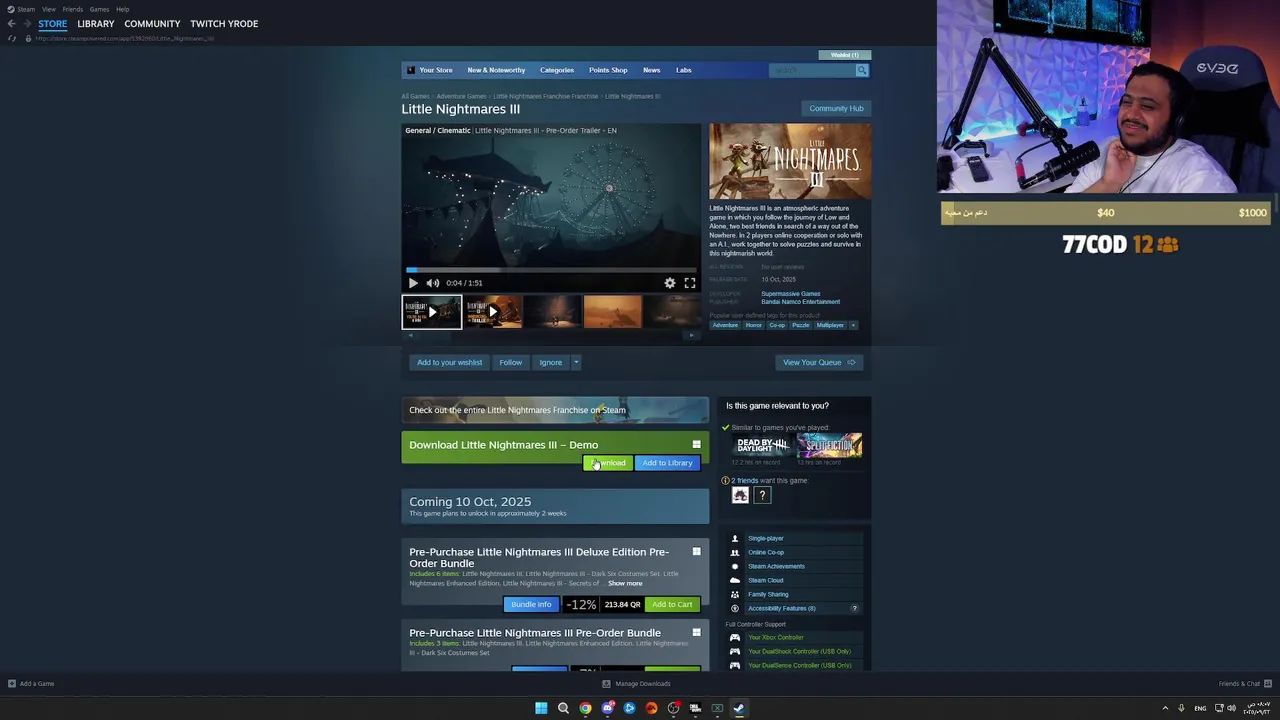Go to LIBRARY section
Viewport: 1280px width, 720px height.
click(96, 23)
